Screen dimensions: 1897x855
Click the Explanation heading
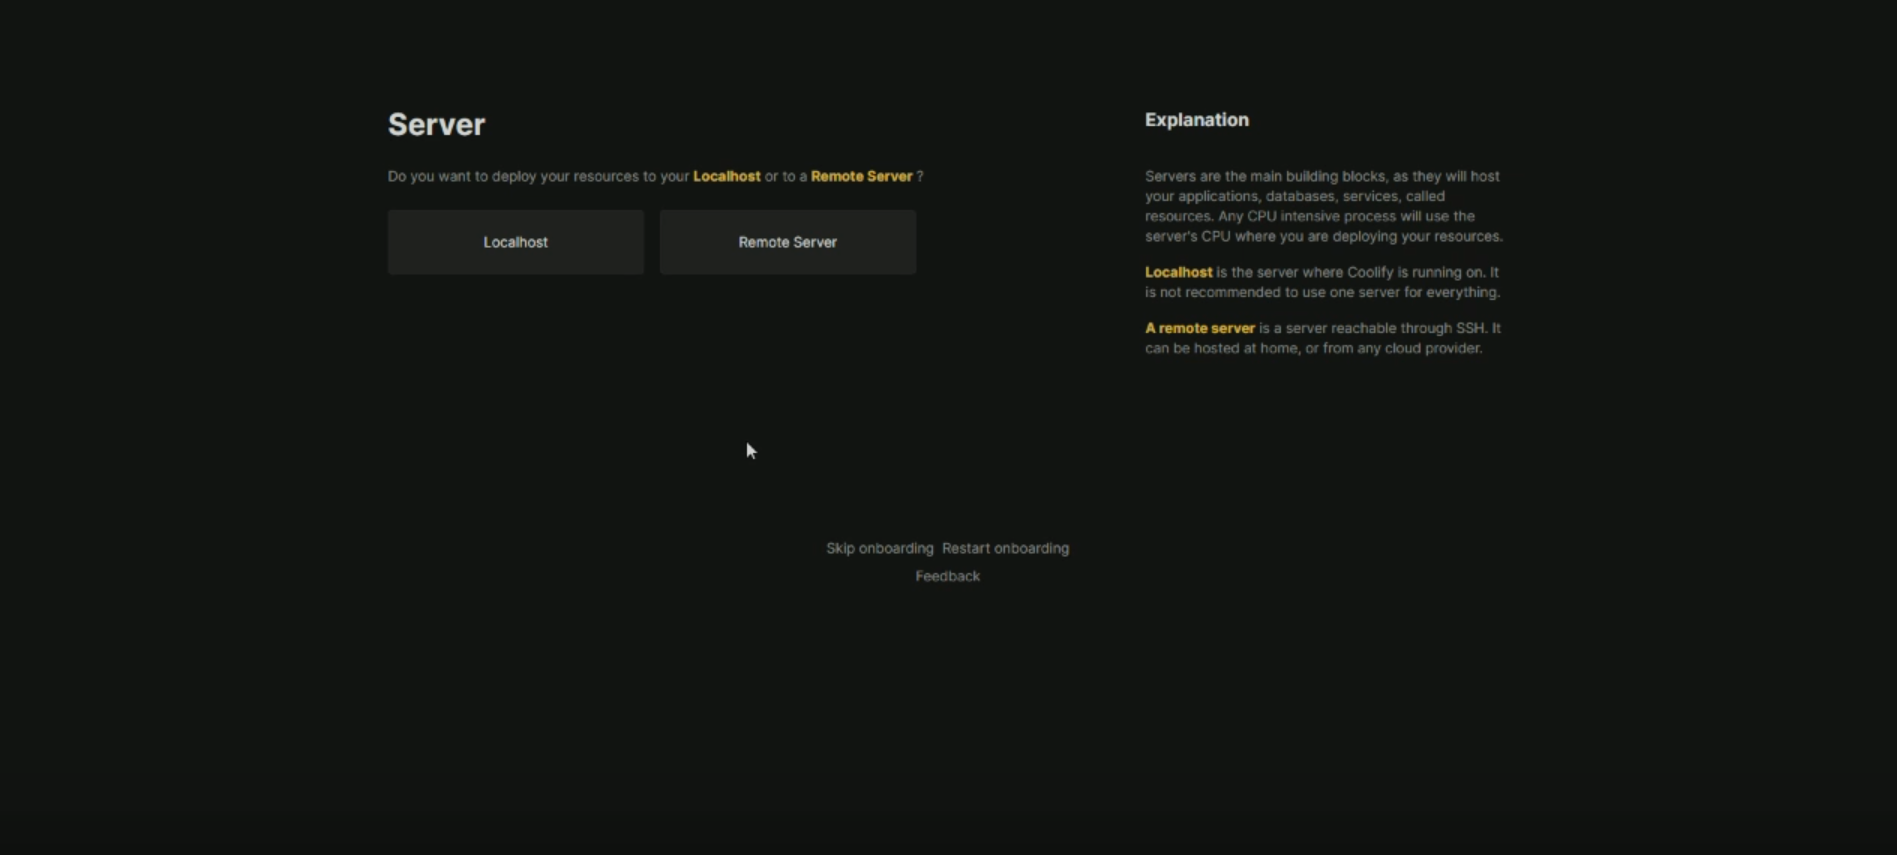[1196, 120]
